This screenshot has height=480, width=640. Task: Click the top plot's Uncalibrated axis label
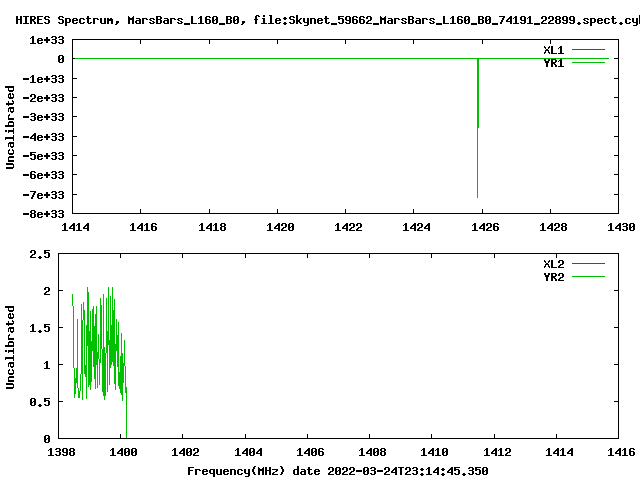coord(10,127)
